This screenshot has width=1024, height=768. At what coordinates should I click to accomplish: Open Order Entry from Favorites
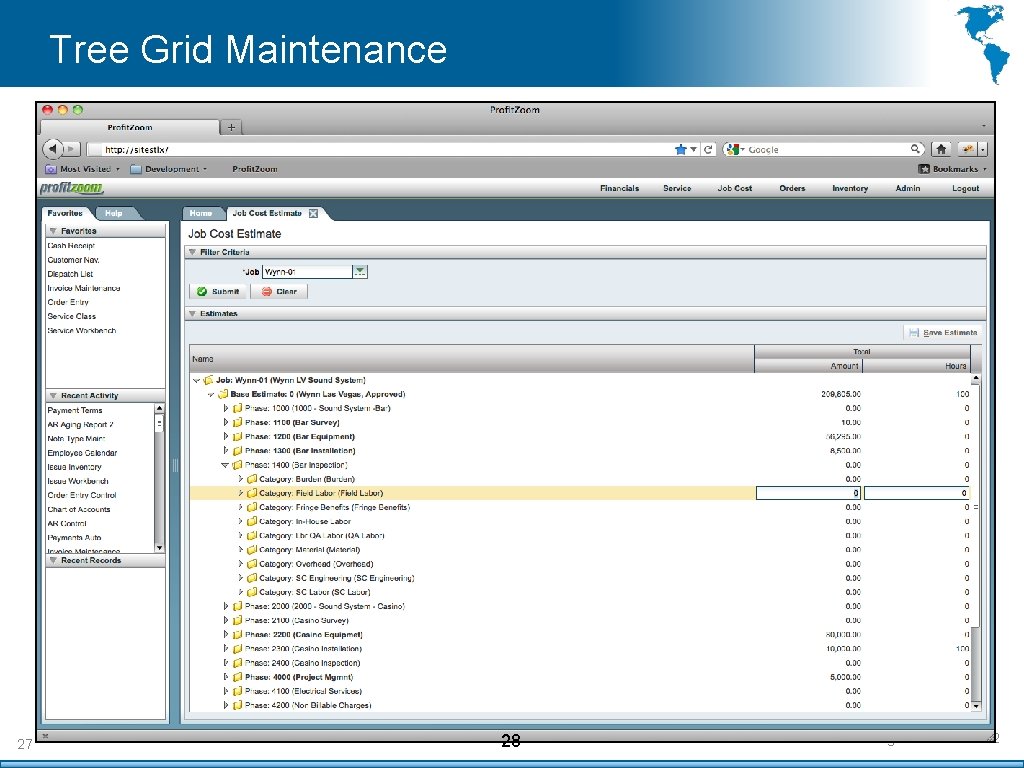[x=68, y=302]
